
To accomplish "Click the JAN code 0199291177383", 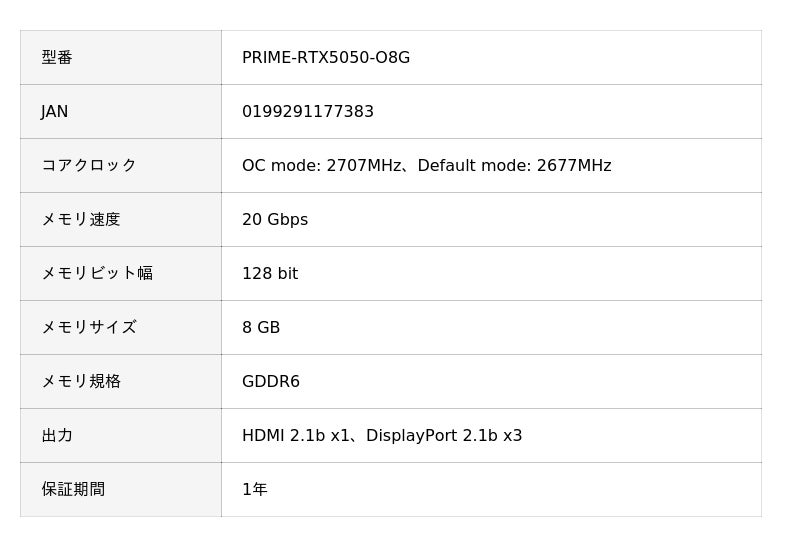I will pyautogui.click(x=308, y=112).
